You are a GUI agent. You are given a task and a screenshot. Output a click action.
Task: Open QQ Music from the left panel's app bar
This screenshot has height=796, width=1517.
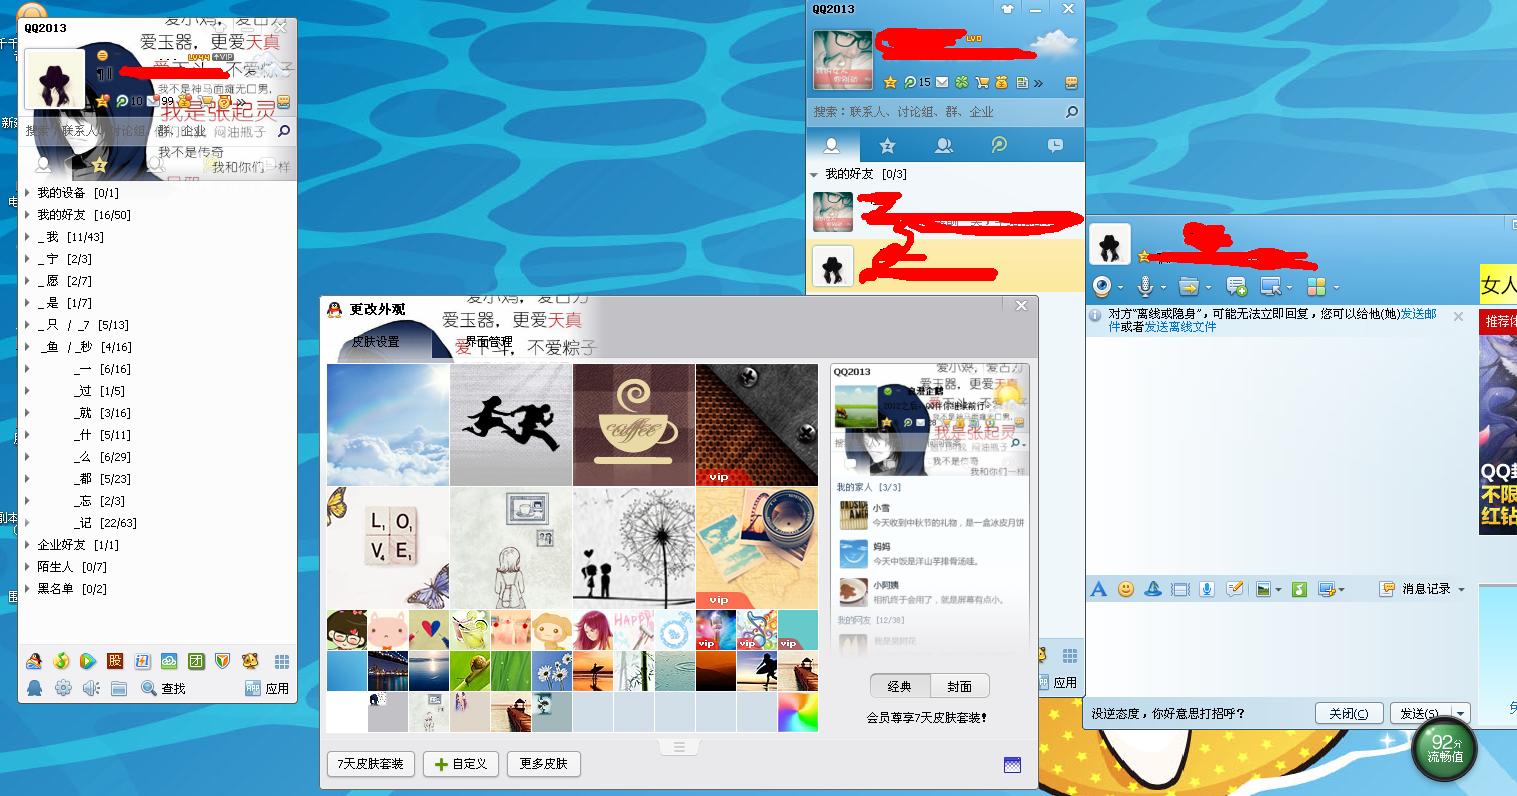click(62, 661)
